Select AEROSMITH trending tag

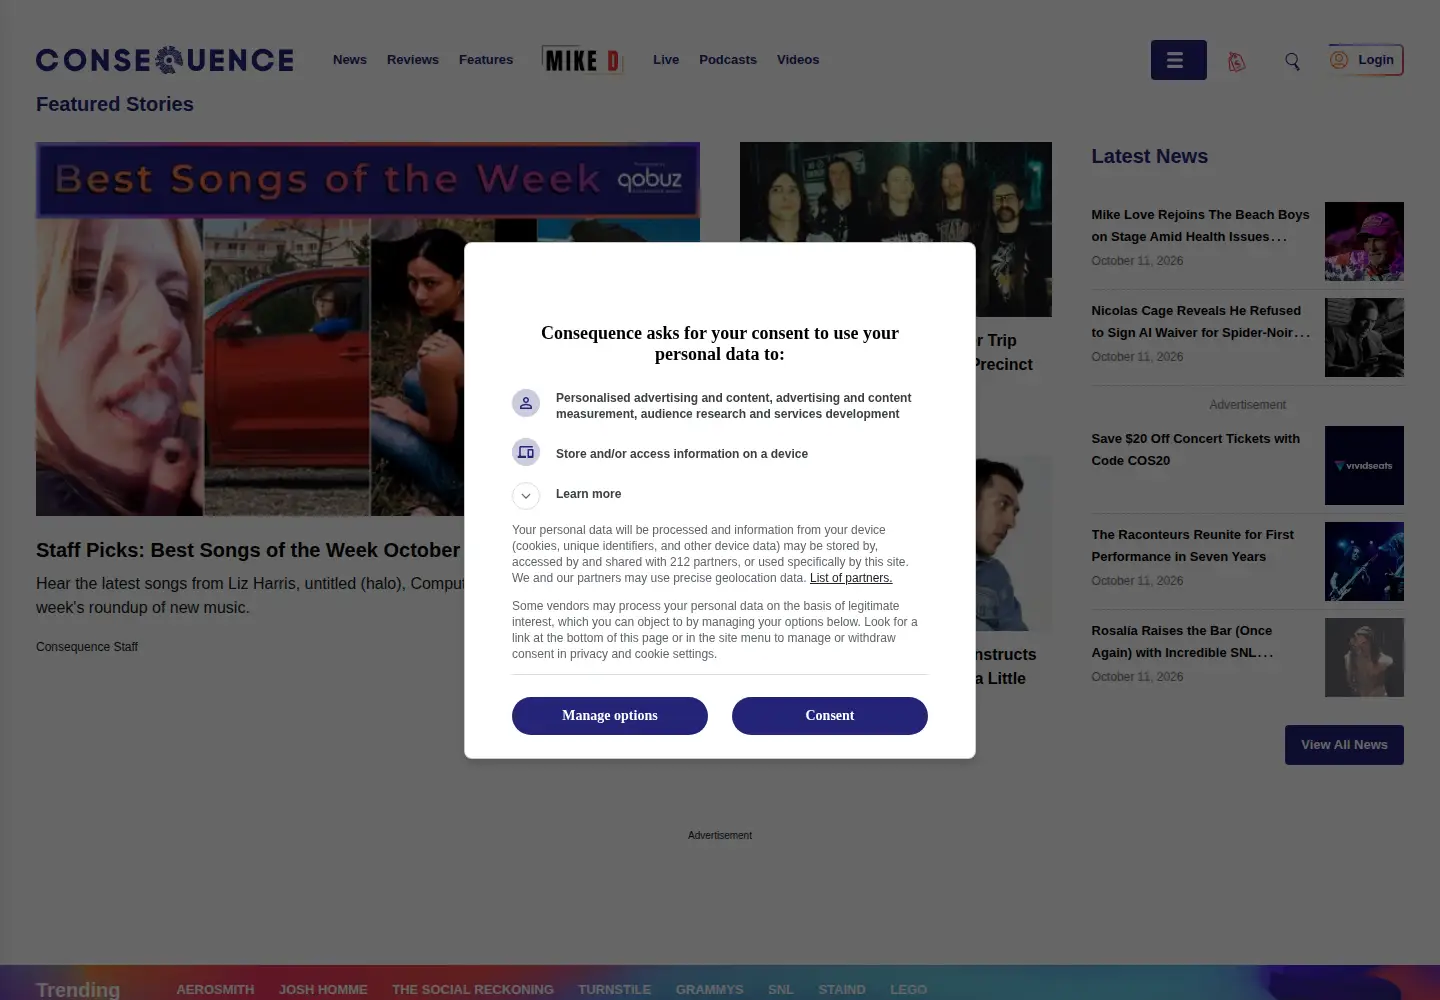215,989
